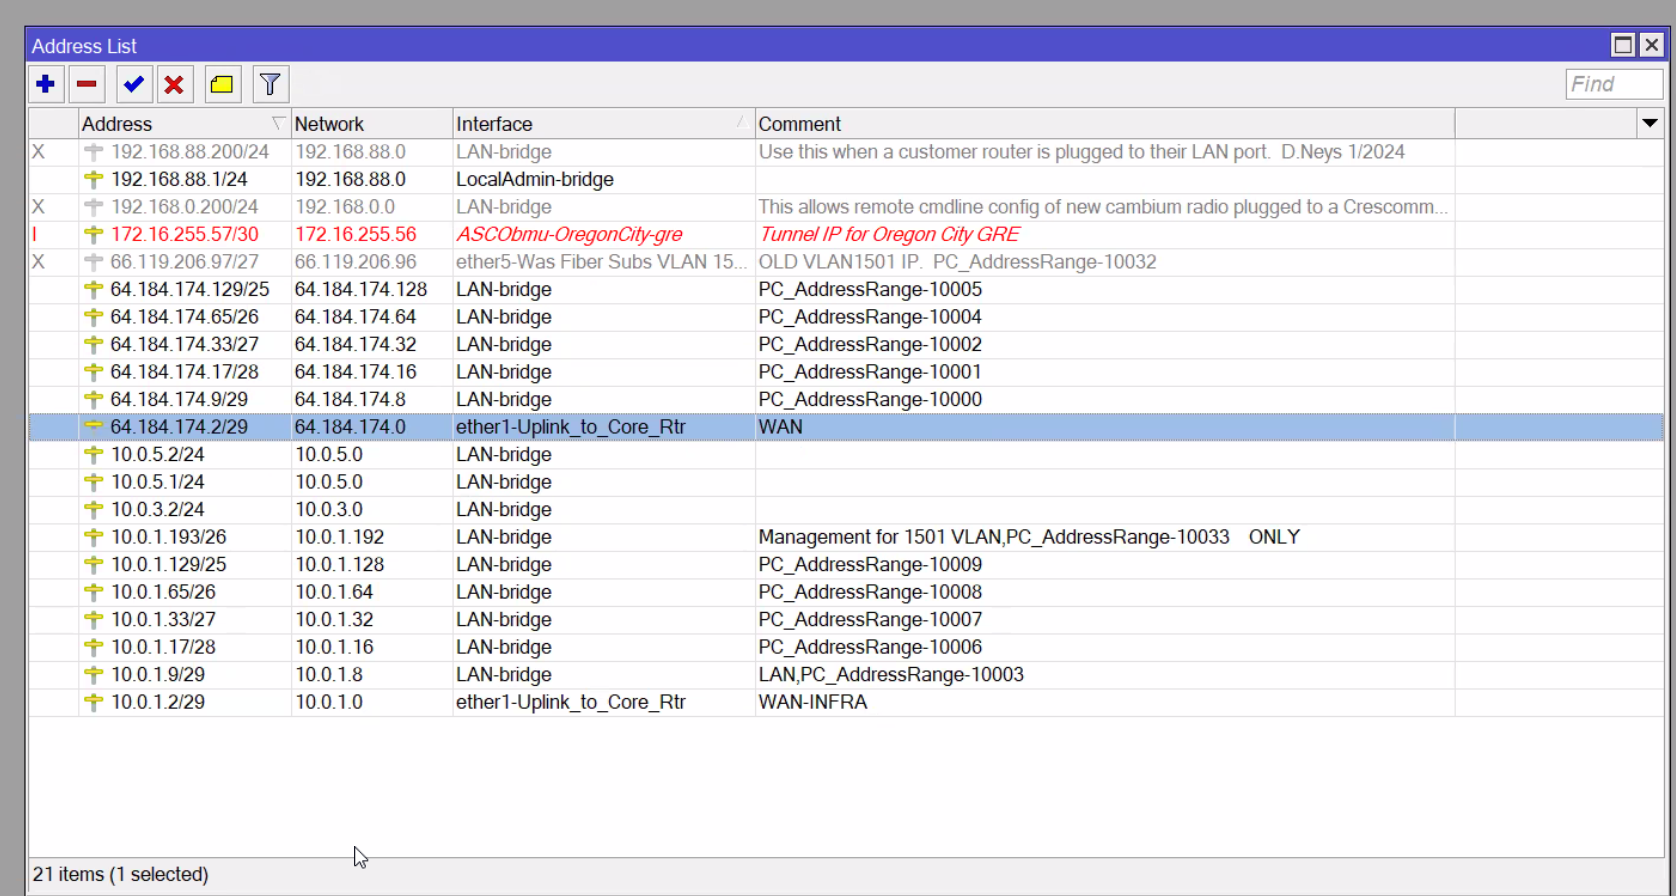Click comment 'Tunnel IP for Oregon City GRE'

889,235
